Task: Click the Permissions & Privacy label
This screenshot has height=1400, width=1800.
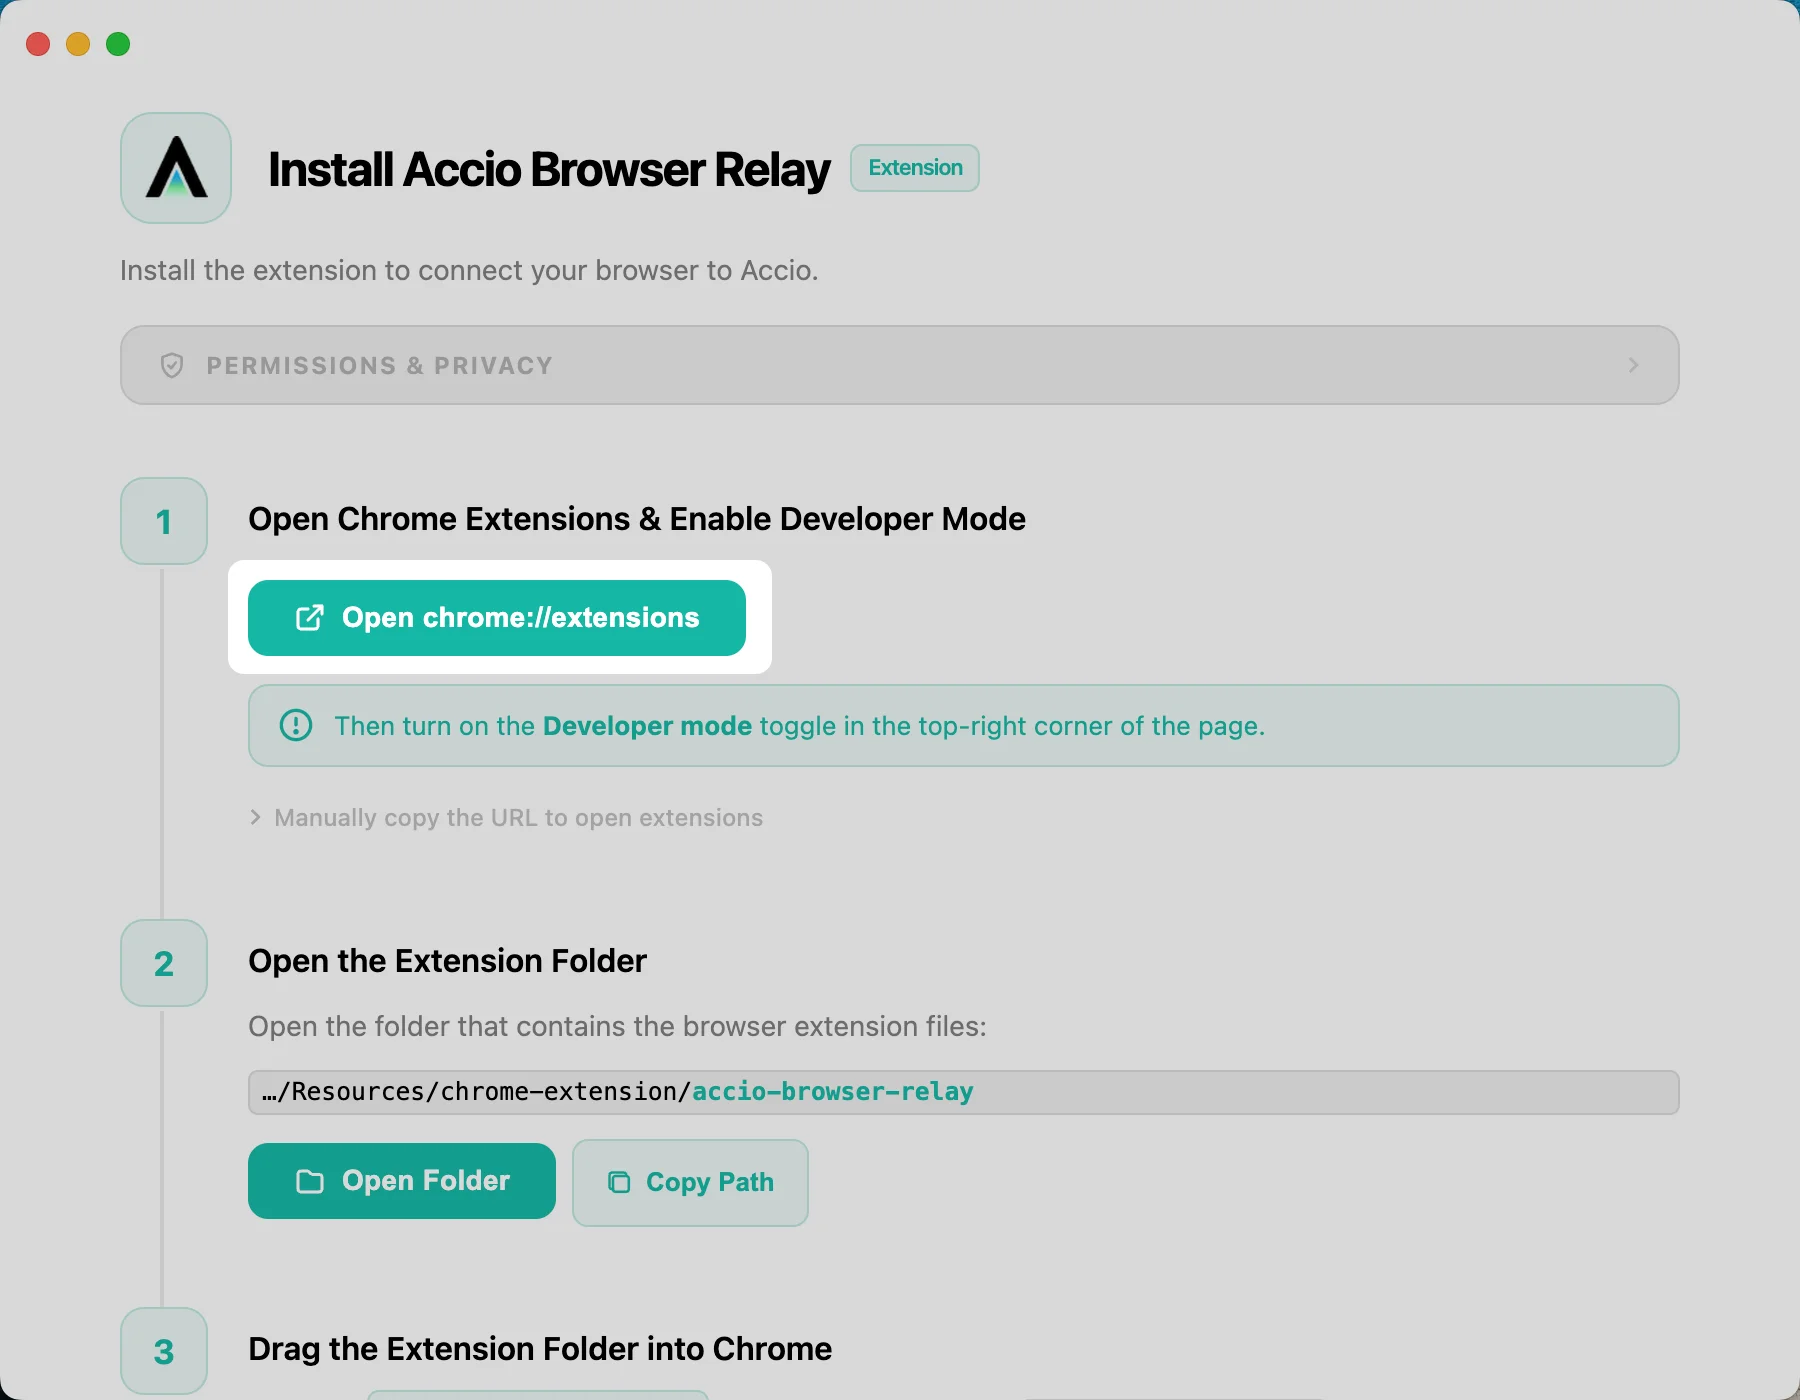Action: pyautogui.click(x=380, y=366)
